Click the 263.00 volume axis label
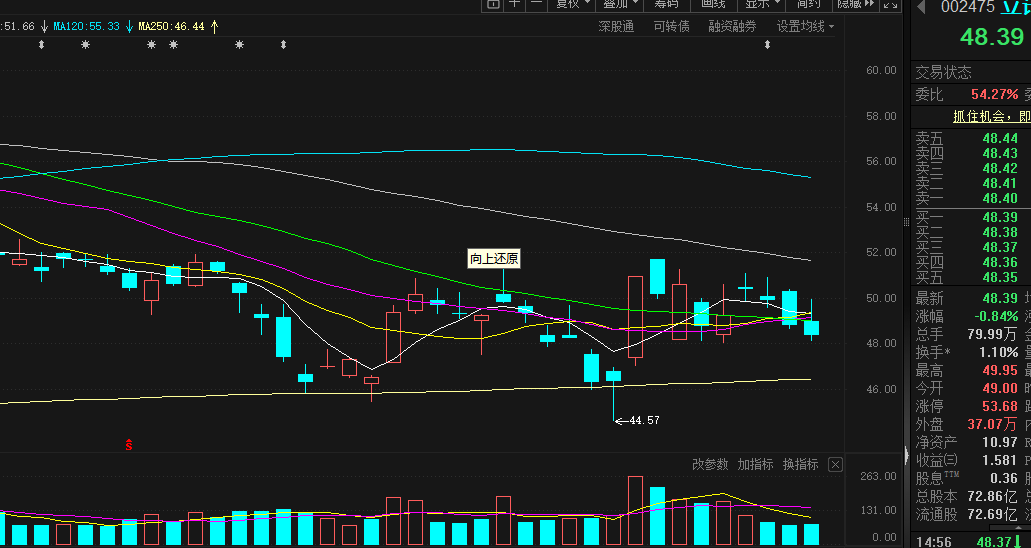This screenshot has width=1031, height=548. click(880, 476)
